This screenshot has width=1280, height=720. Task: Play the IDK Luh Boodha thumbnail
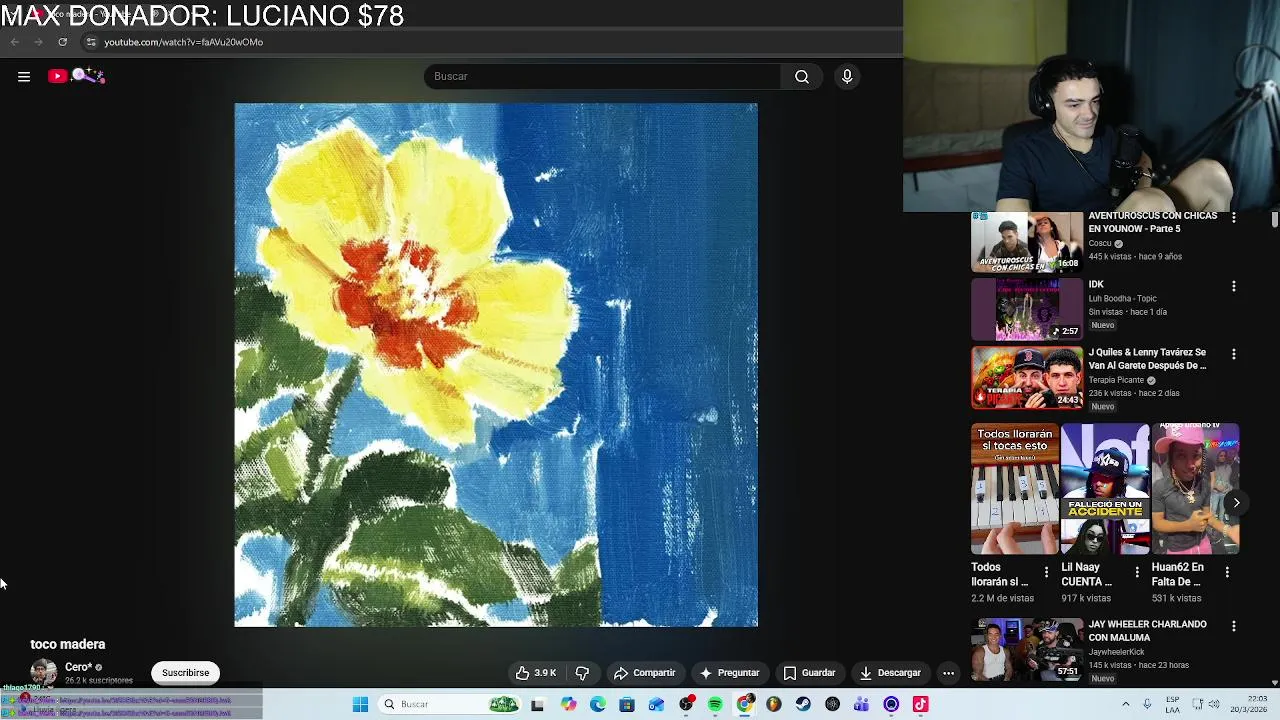tap(1027, 310)
